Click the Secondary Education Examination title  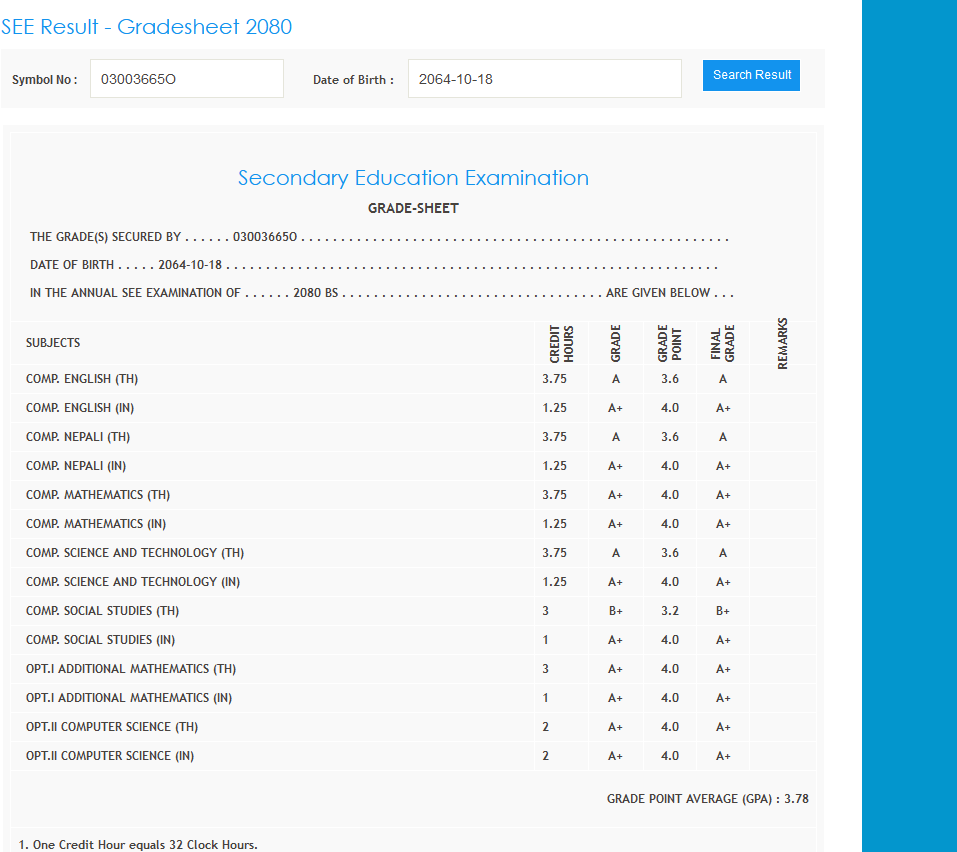(x=413, y=178)
